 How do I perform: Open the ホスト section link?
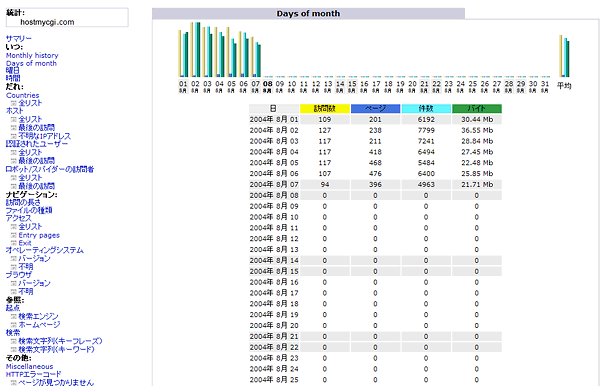(15, 111)
